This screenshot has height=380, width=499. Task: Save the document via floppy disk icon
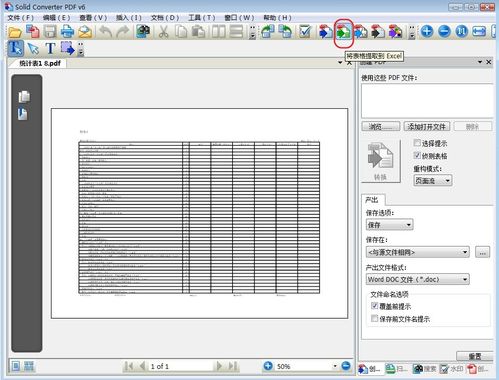pos(50,32)
